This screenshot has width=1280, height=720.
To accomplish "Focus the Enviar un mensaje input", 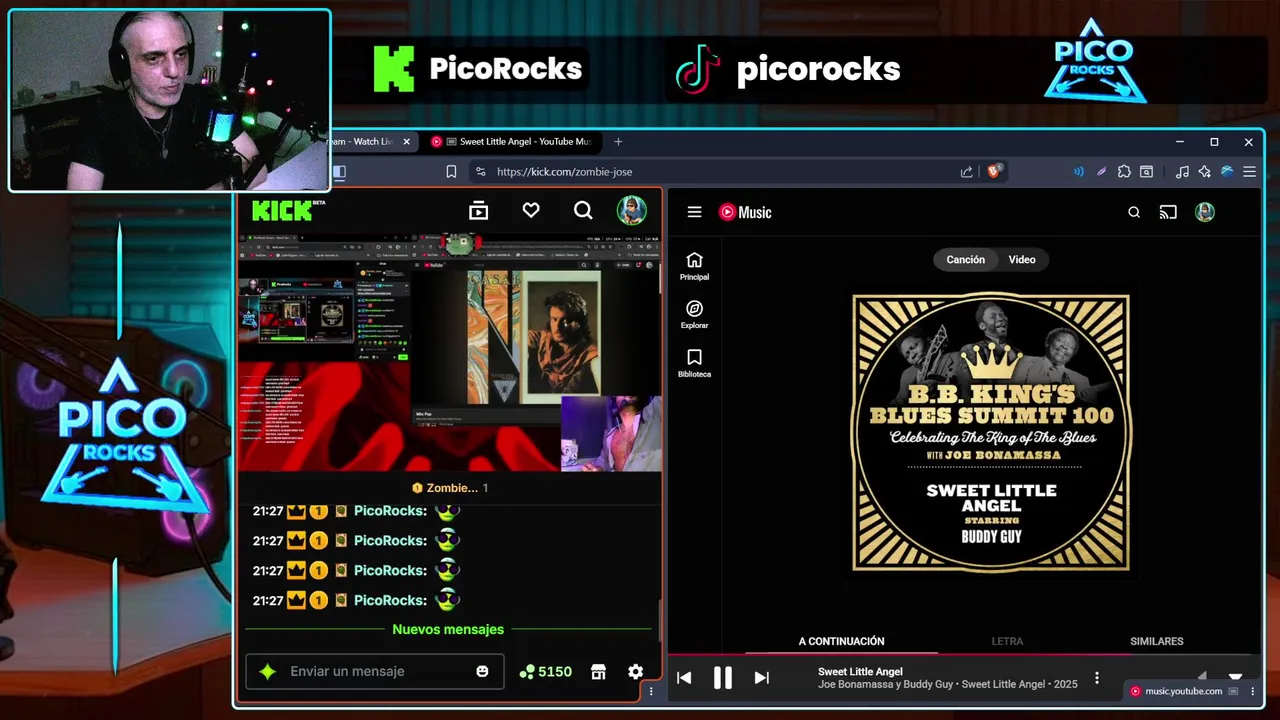I will [x=375, y=671].
